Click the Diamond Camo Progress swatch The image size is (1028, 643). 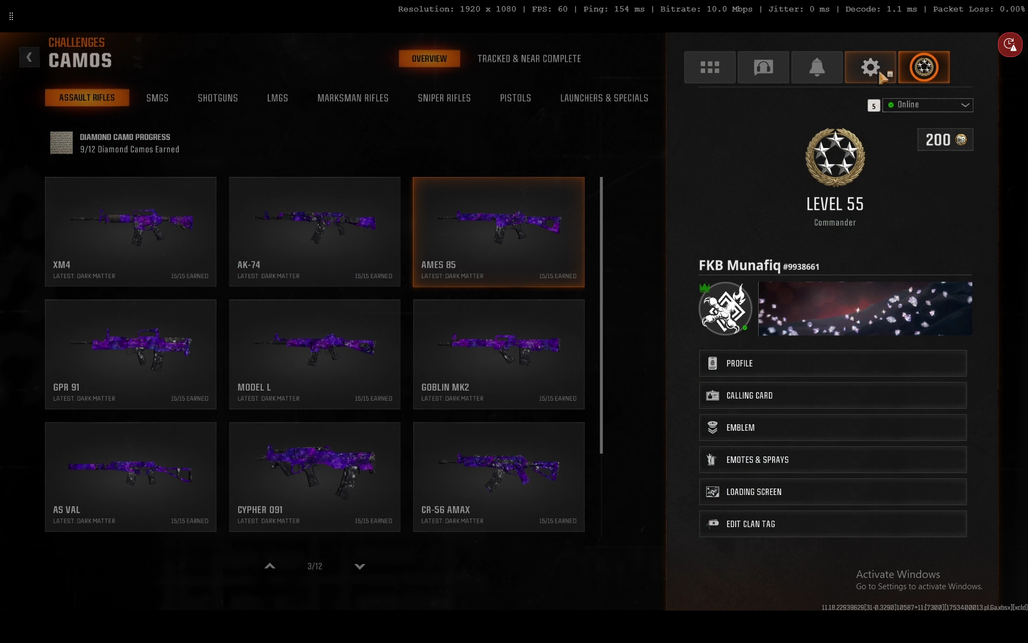pyautogui.click(x=62, y=142)
